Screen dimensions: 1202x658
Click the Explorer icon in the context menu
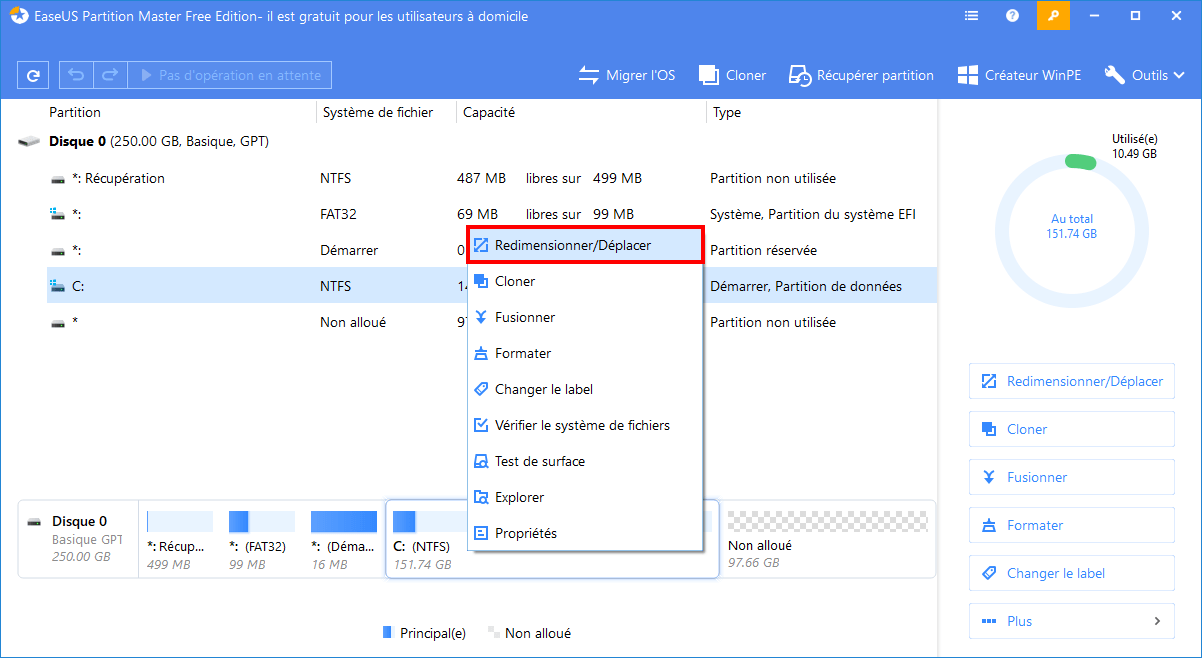pos(481,497)
